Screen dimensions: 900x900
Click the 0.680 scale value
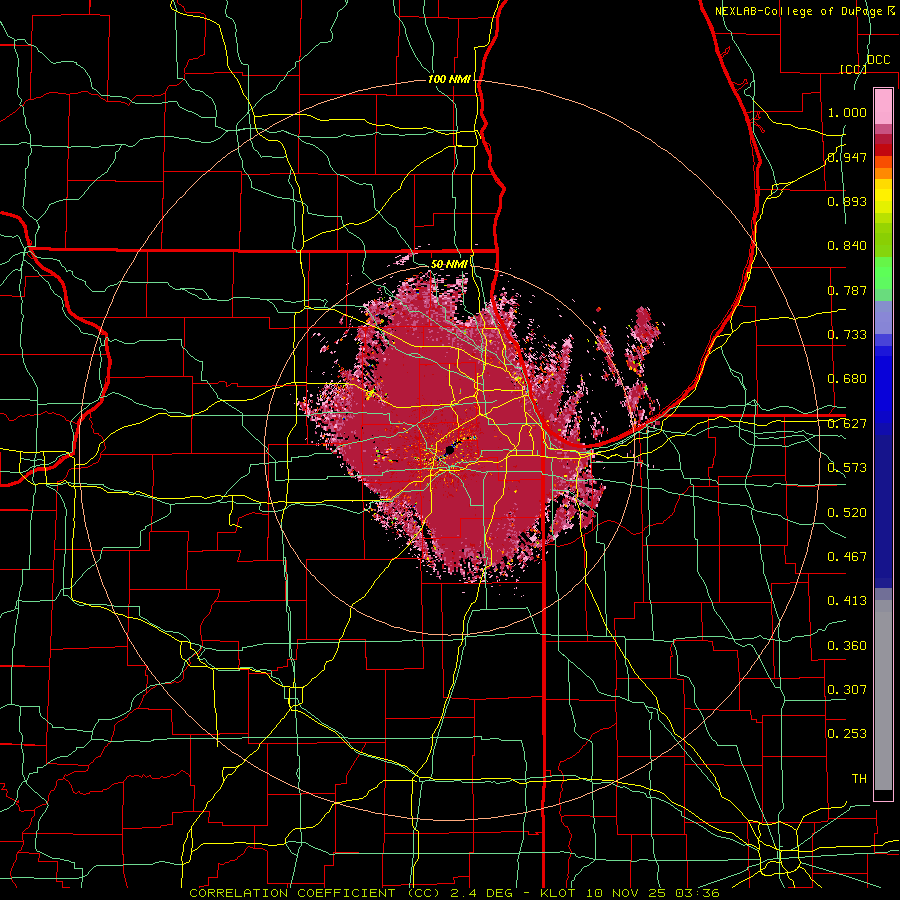[x=847, y=379]
